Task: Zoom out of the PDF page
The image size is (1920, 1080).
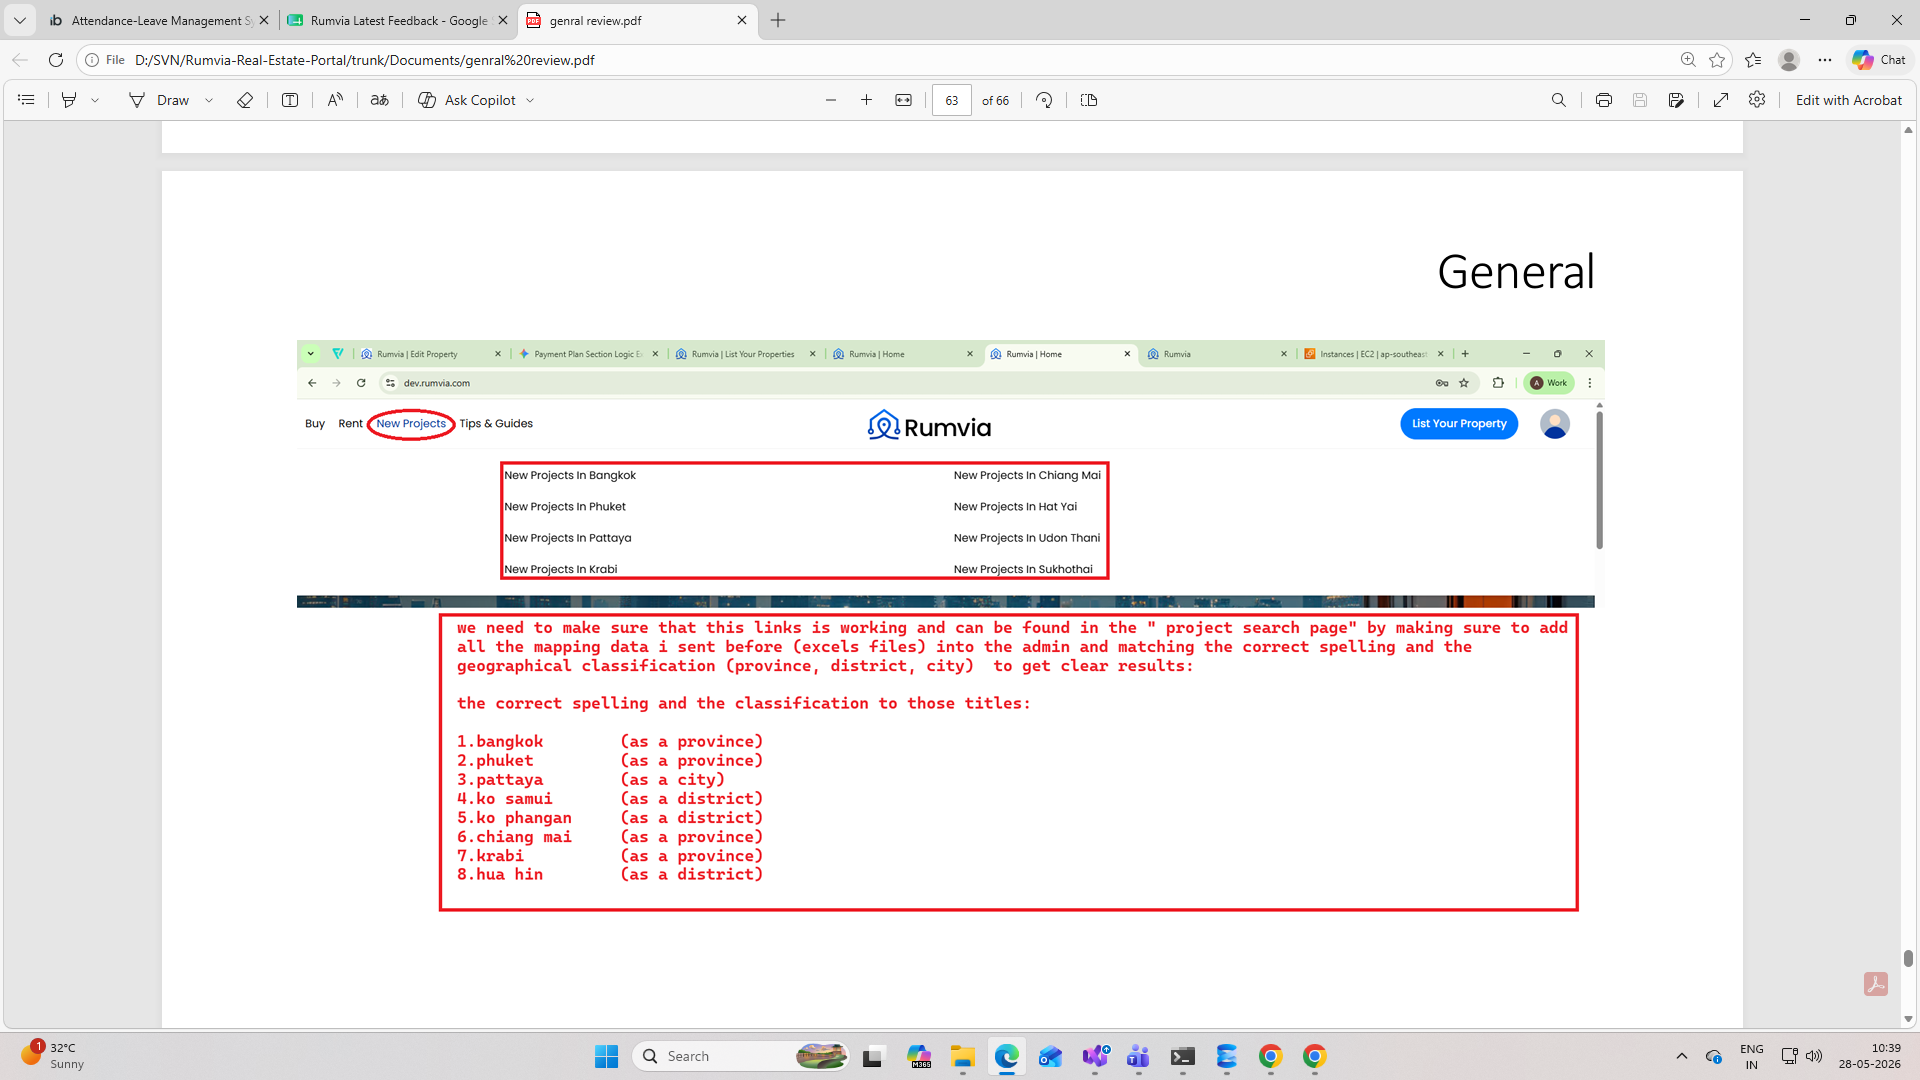Action: [831, 100]
